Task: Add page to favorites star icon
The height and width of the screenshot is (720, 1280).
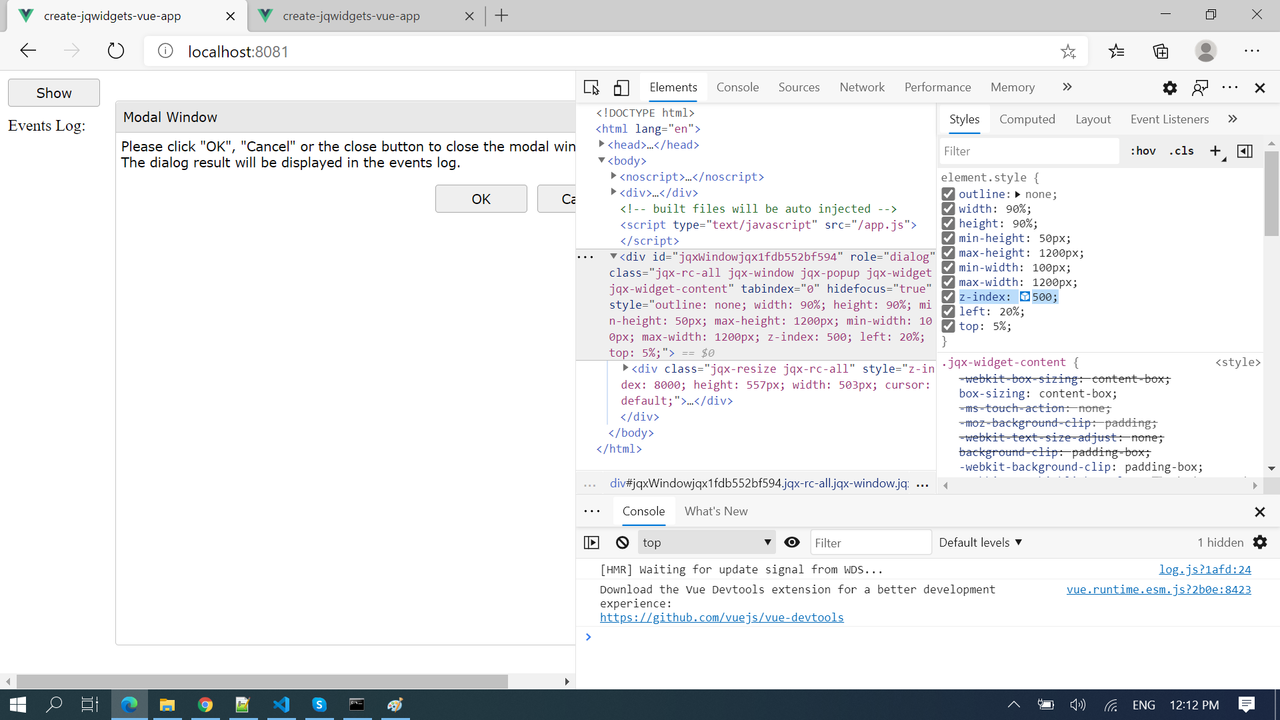Action: click(1068, 51)
